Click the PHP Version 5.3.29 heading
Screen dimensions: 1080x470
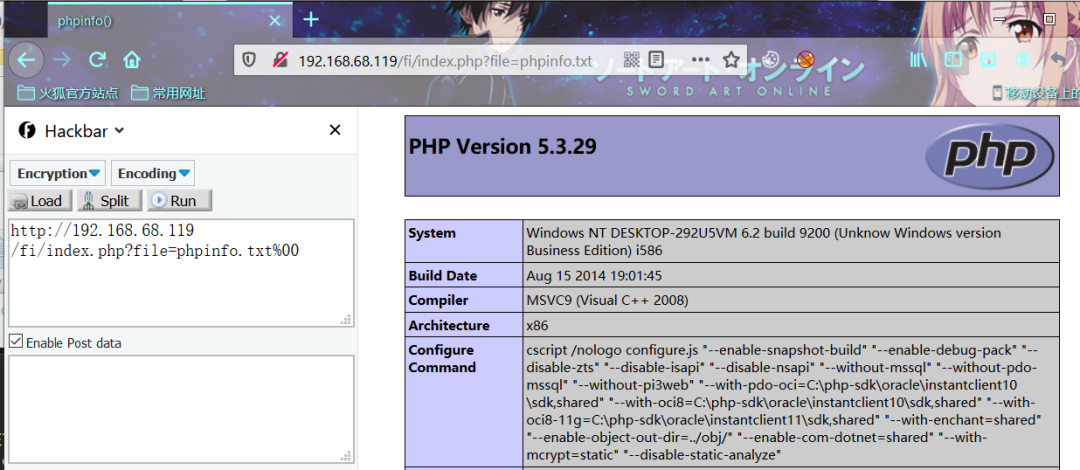tap(503, 146)
